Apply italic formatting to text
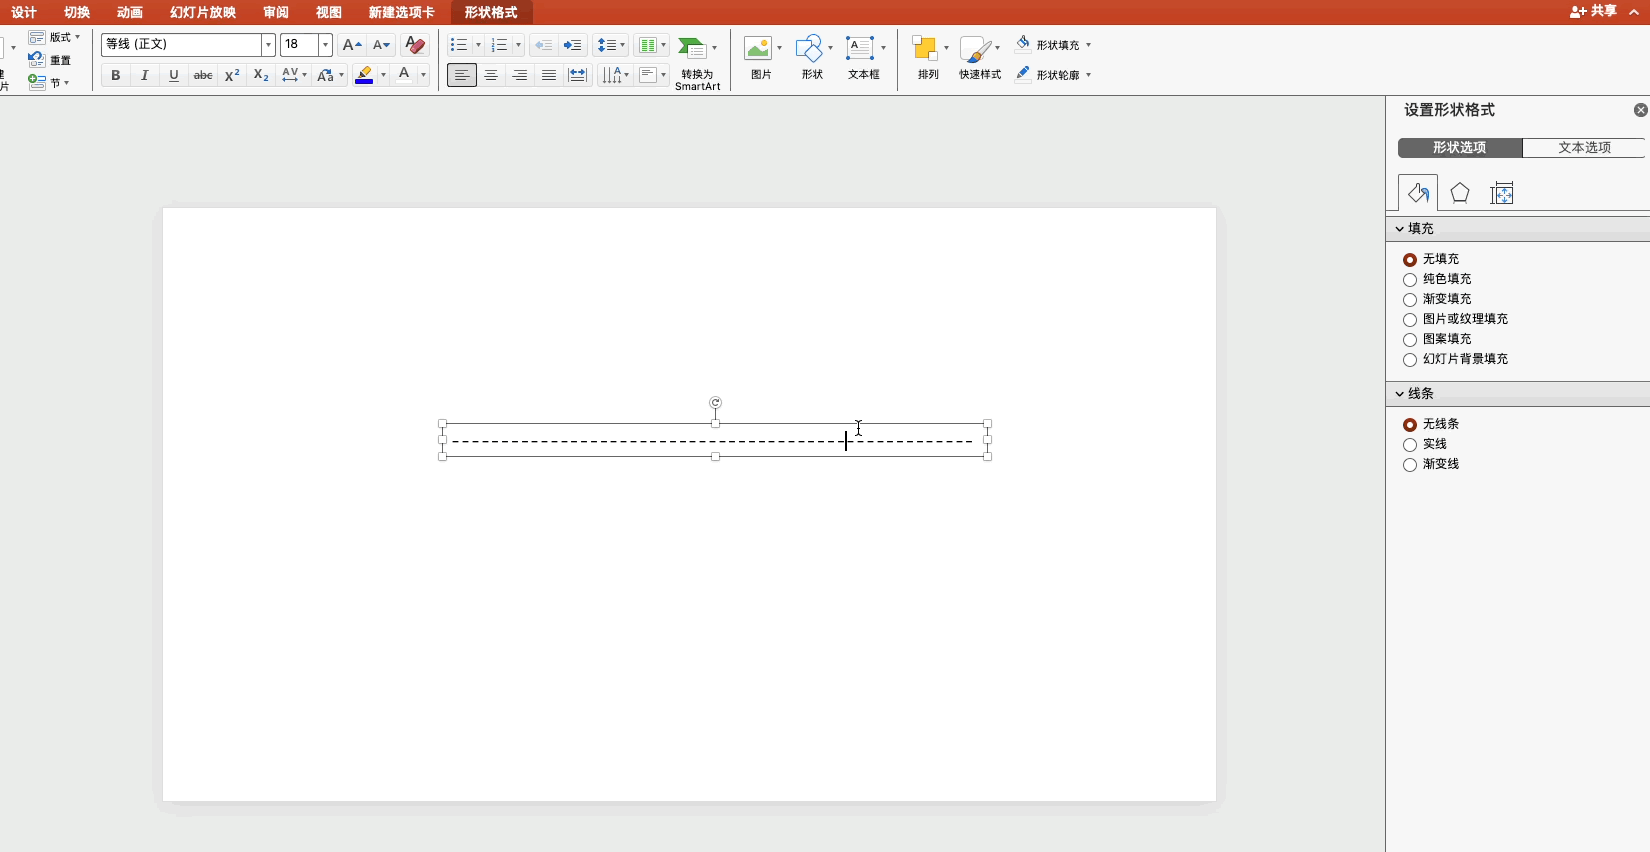Viewport: 1650px width, 852px height. tap(144, 75)
